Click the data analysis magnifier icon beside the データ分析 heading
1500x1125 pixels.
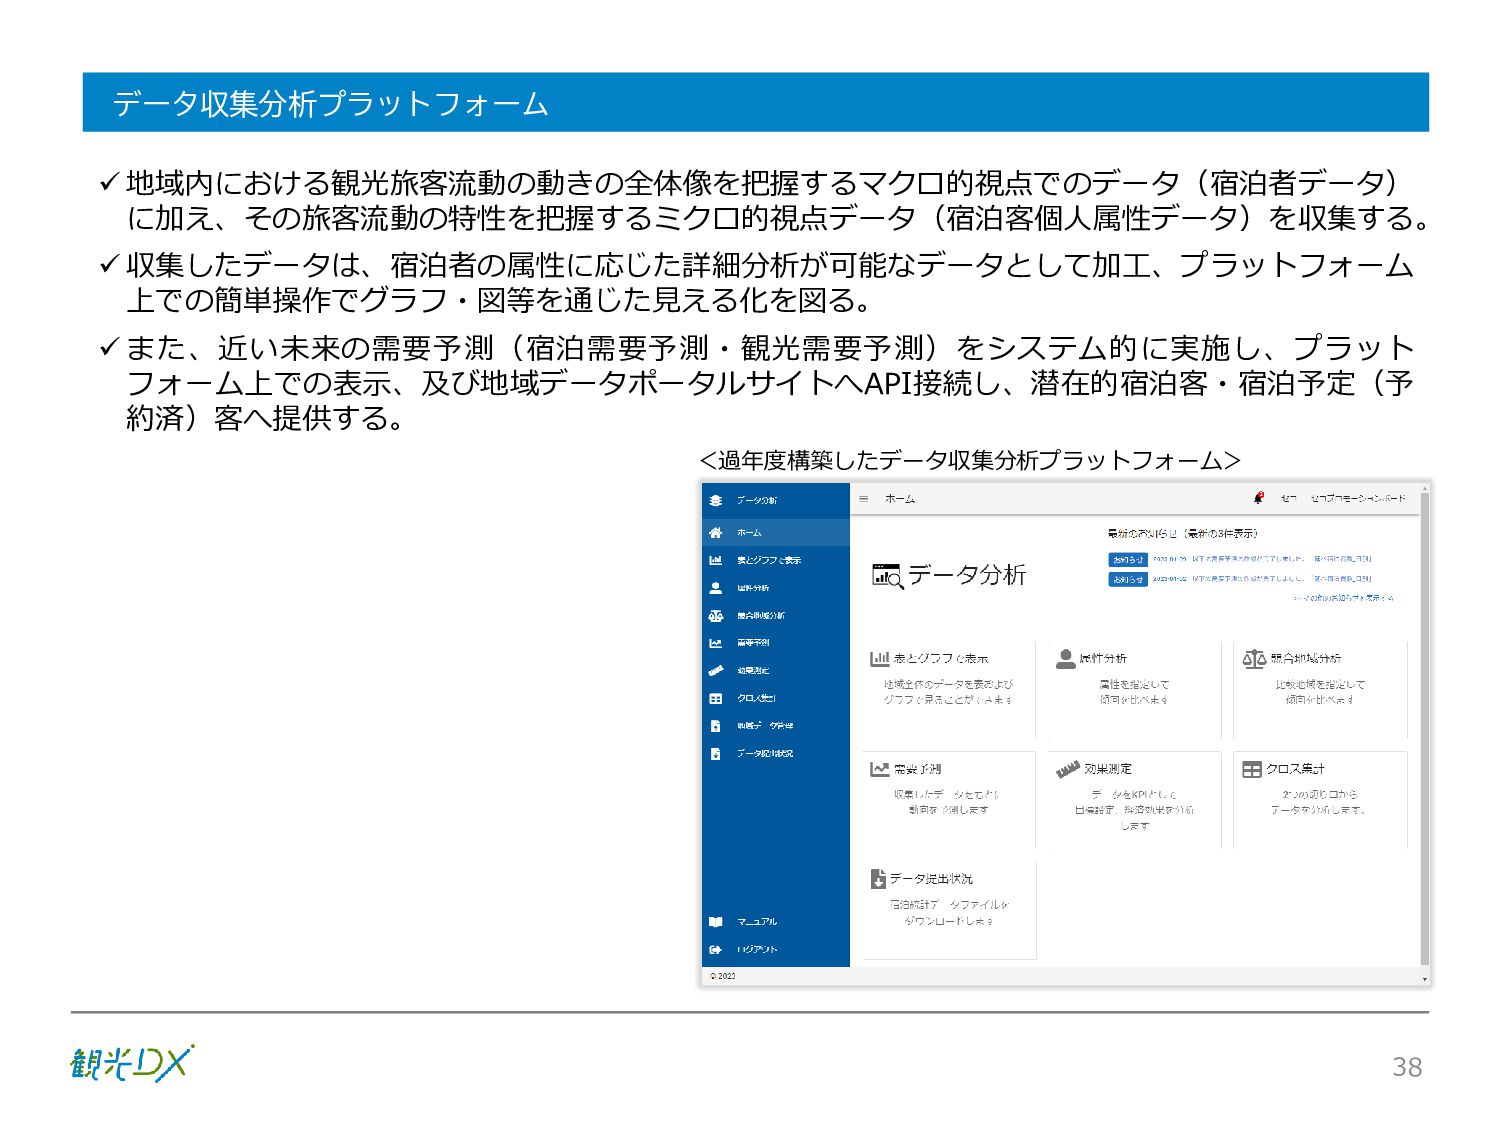[x=887, y=576]
